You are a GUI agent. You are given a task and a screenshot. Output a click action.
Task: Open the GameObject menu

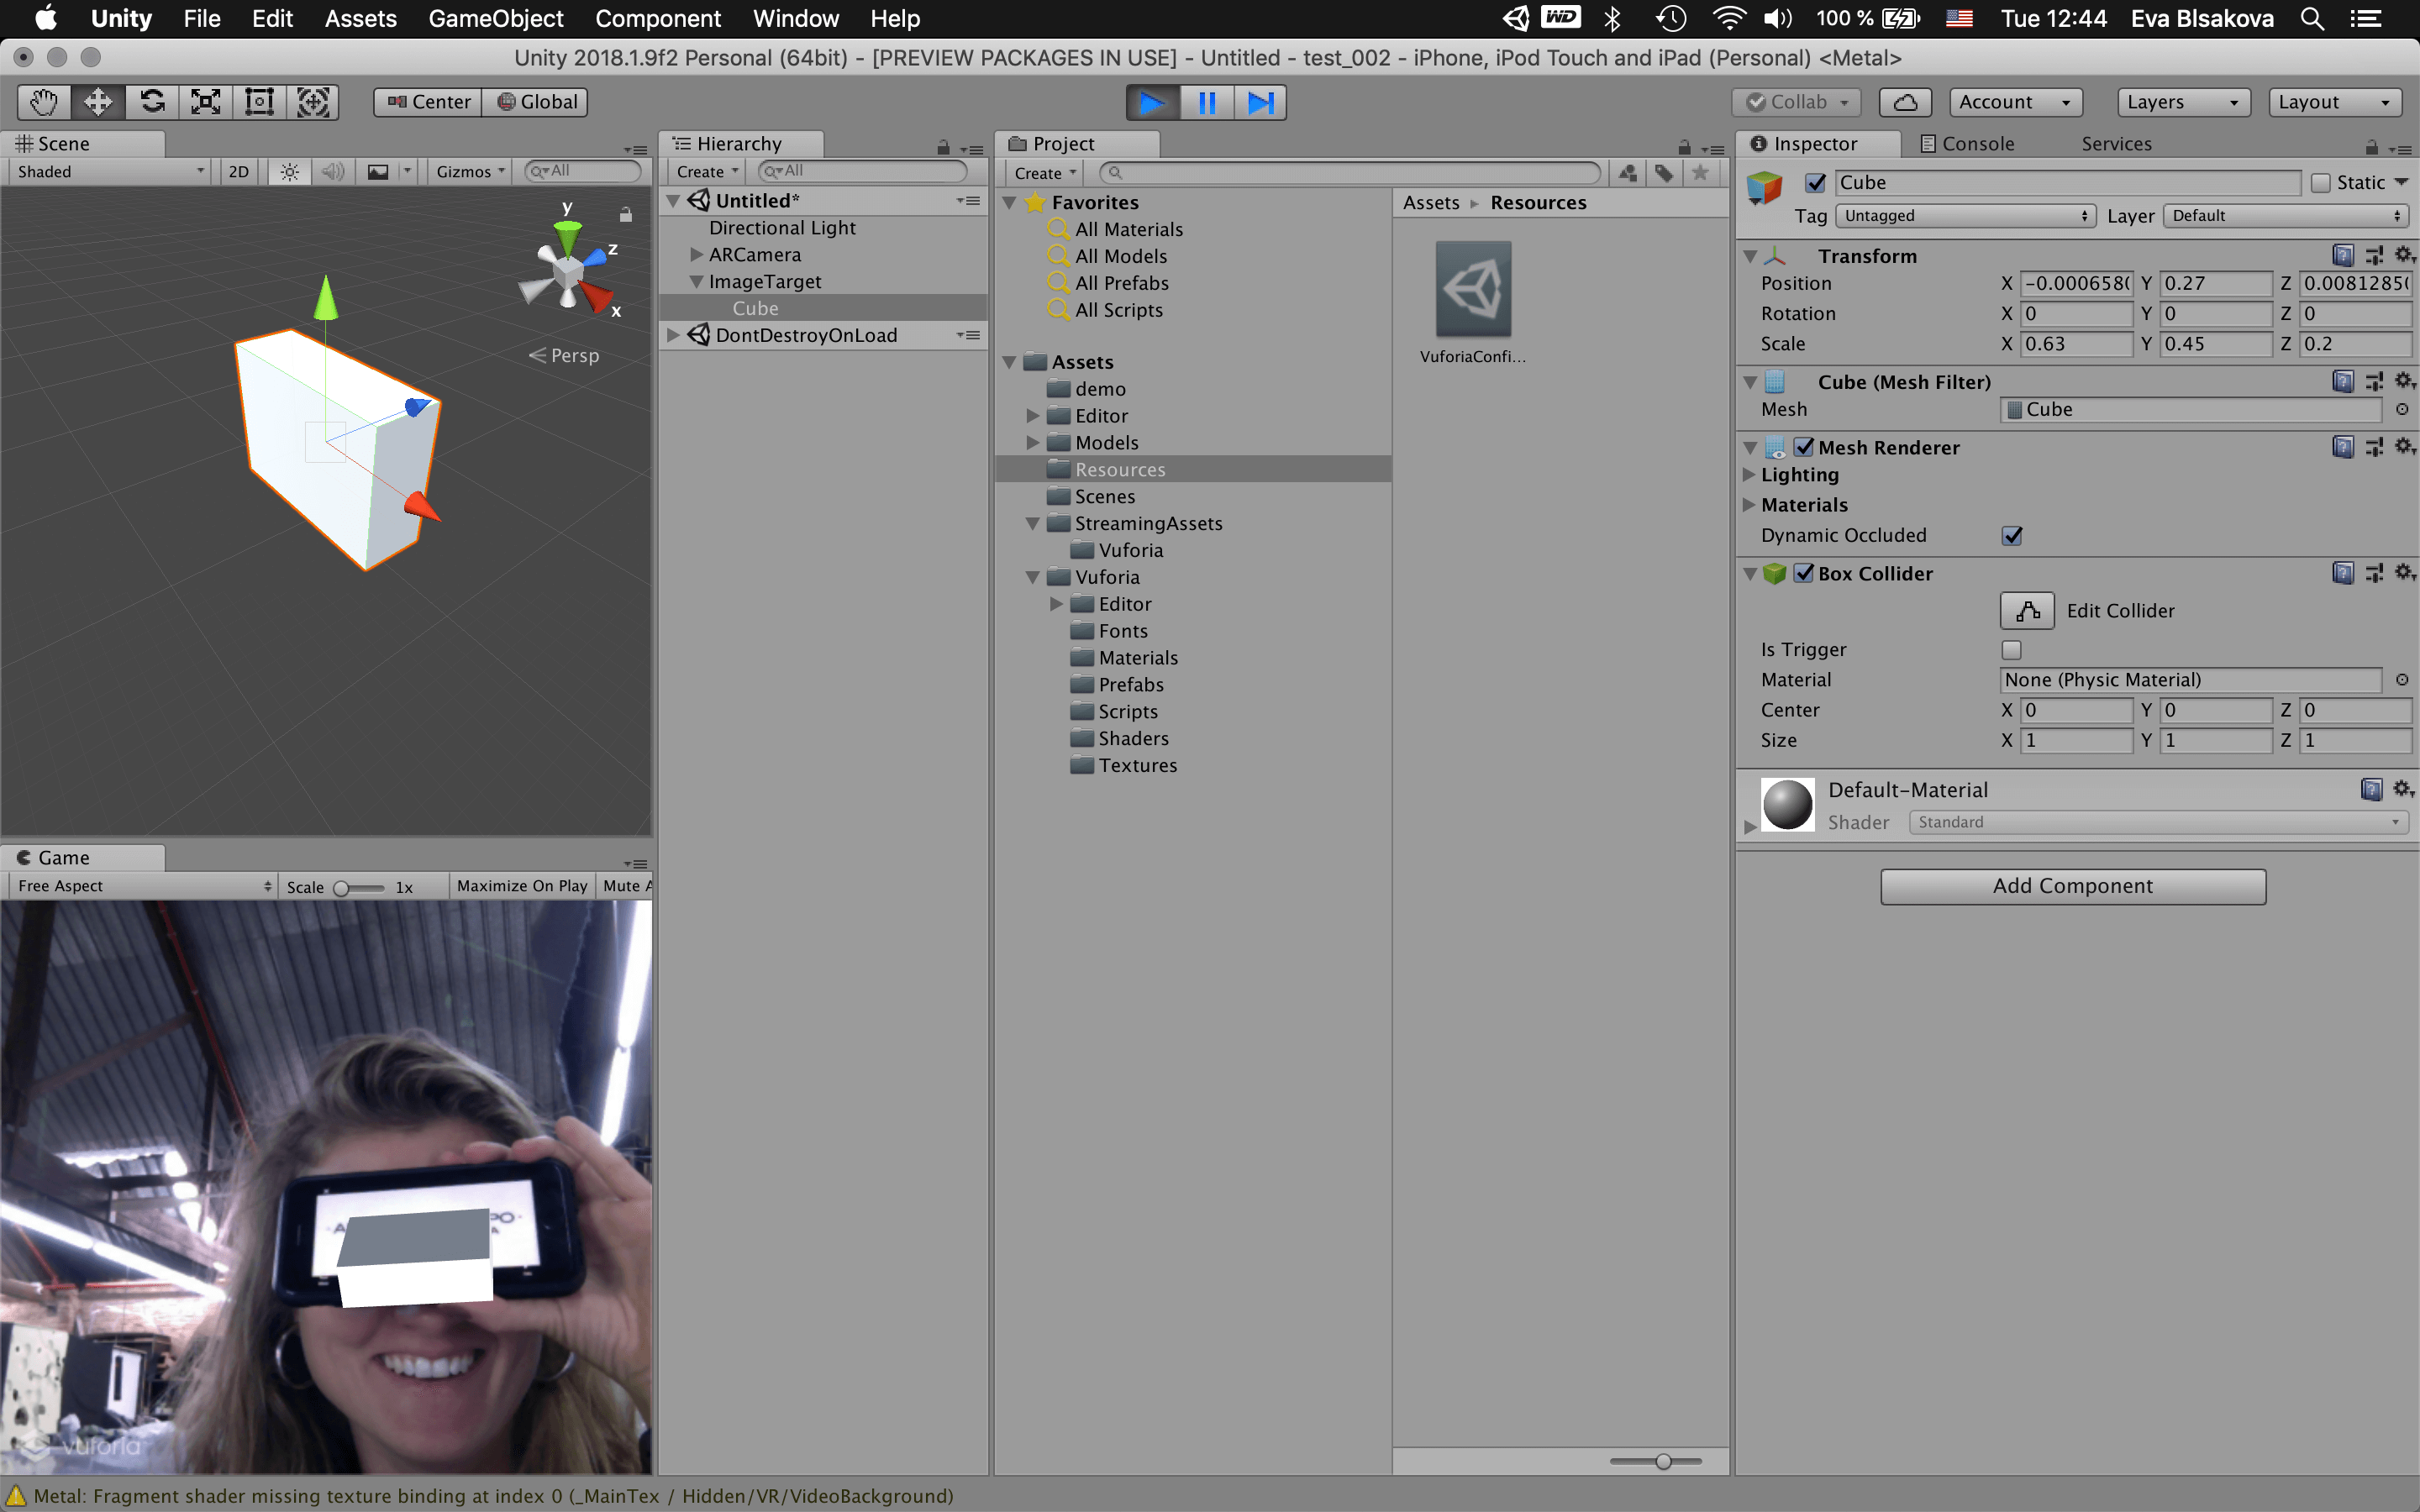495,18
